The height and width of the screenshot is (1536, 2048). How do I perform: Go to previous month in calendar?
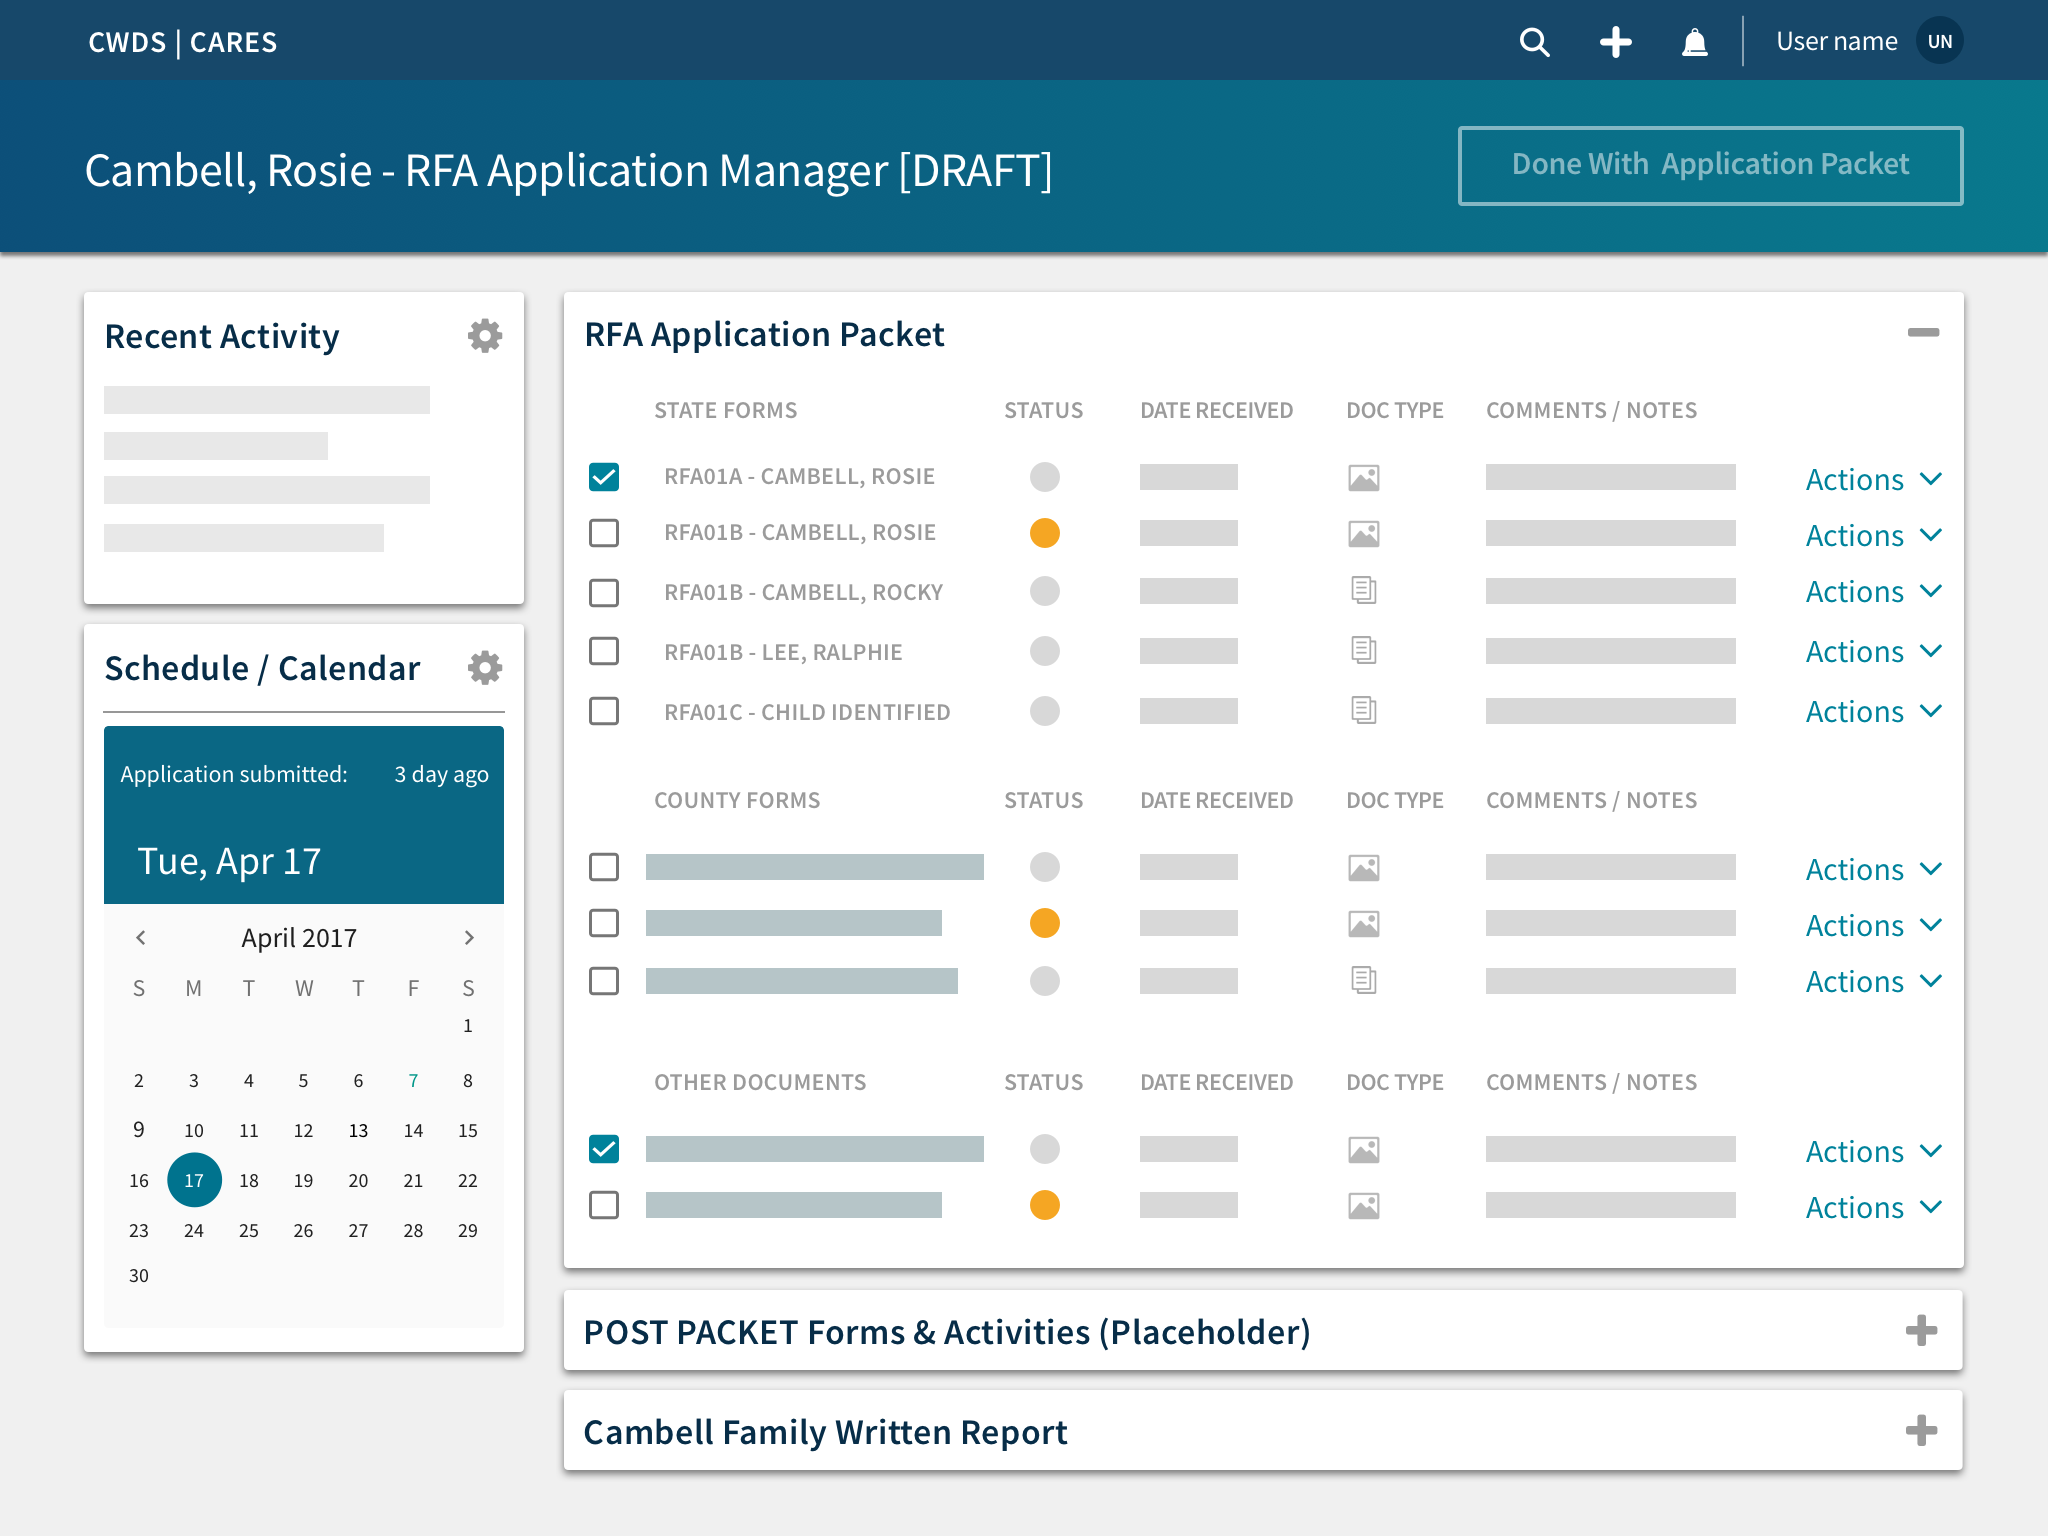tap(141, 938)
